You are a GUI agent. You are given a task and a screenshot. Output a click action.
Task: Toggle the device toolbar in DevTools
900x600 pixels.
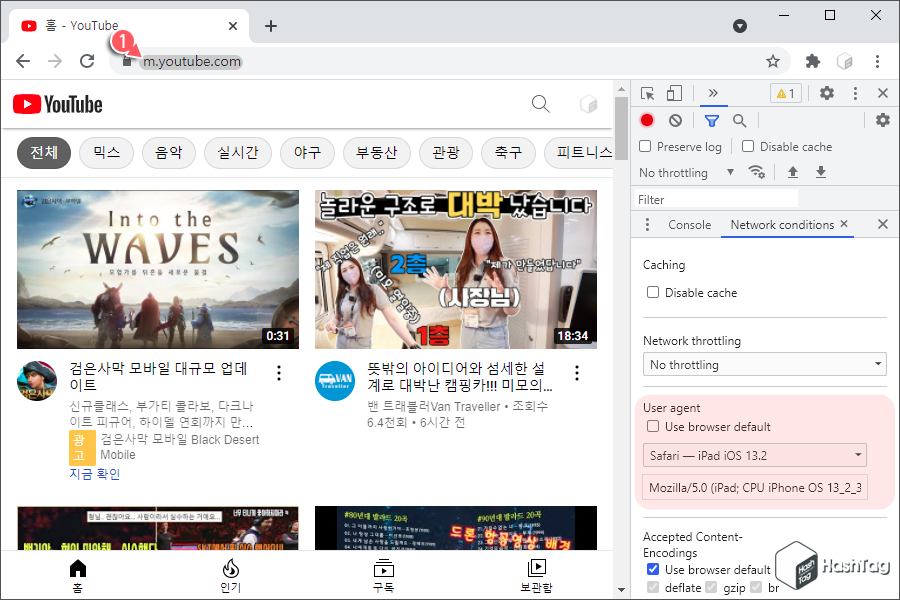click(x=674, y=93)
